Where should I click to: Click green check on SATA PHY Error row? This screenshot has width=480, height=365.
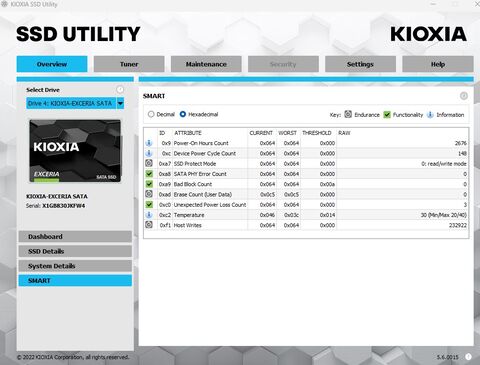click(149, 174)
